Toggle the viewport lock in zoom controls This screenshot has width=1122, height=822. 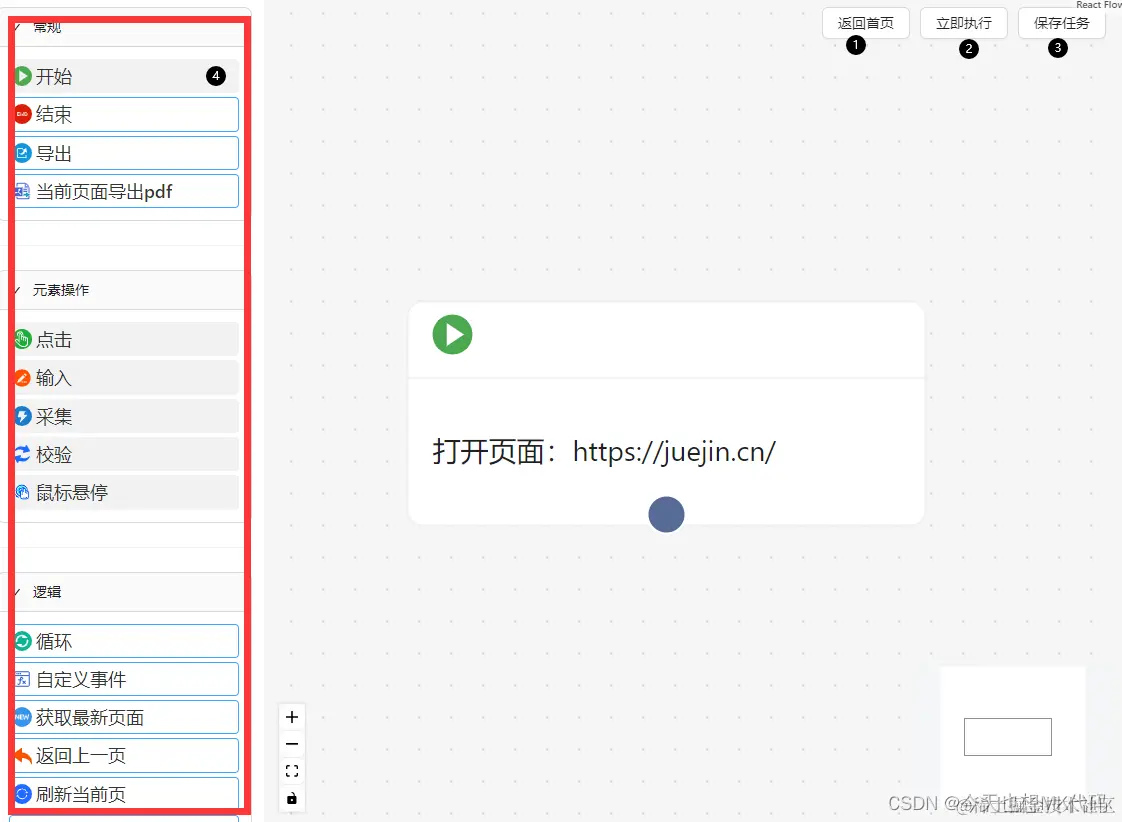click(291, 798)
